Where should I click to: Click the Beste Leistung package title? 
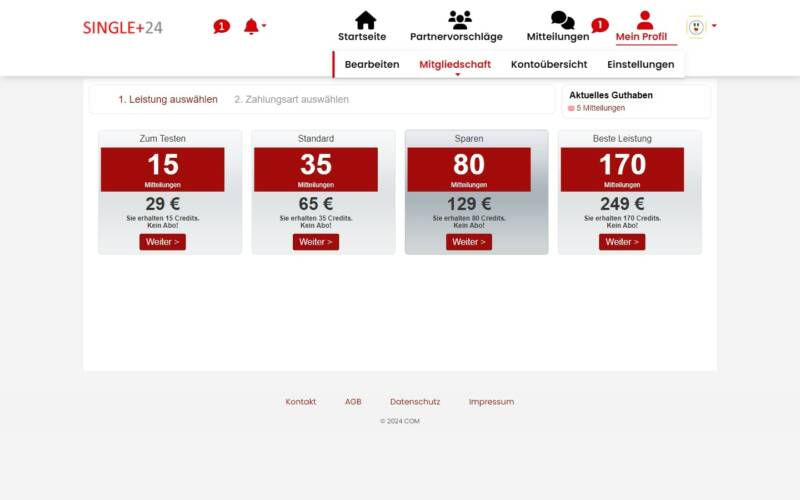click(622, 138)
